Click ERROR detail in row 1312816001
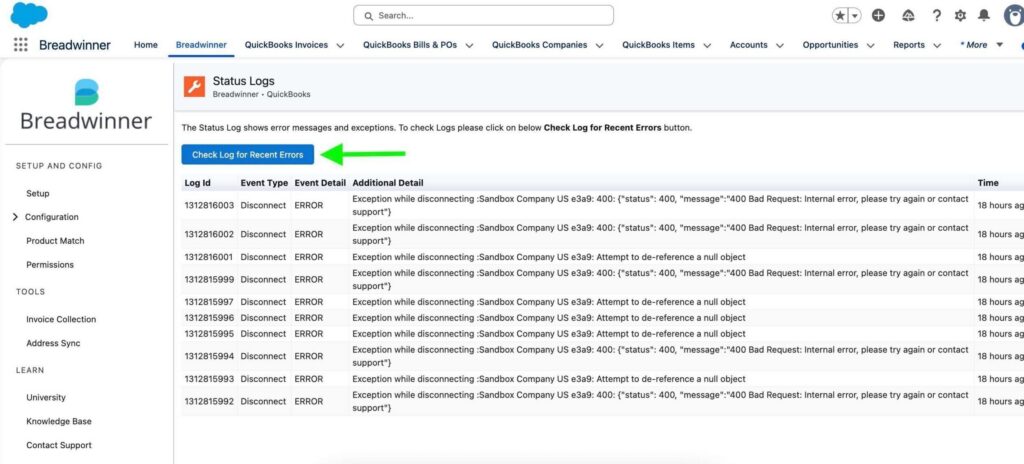Viewport: 1024px width, 464px height. tap(309, 257)
